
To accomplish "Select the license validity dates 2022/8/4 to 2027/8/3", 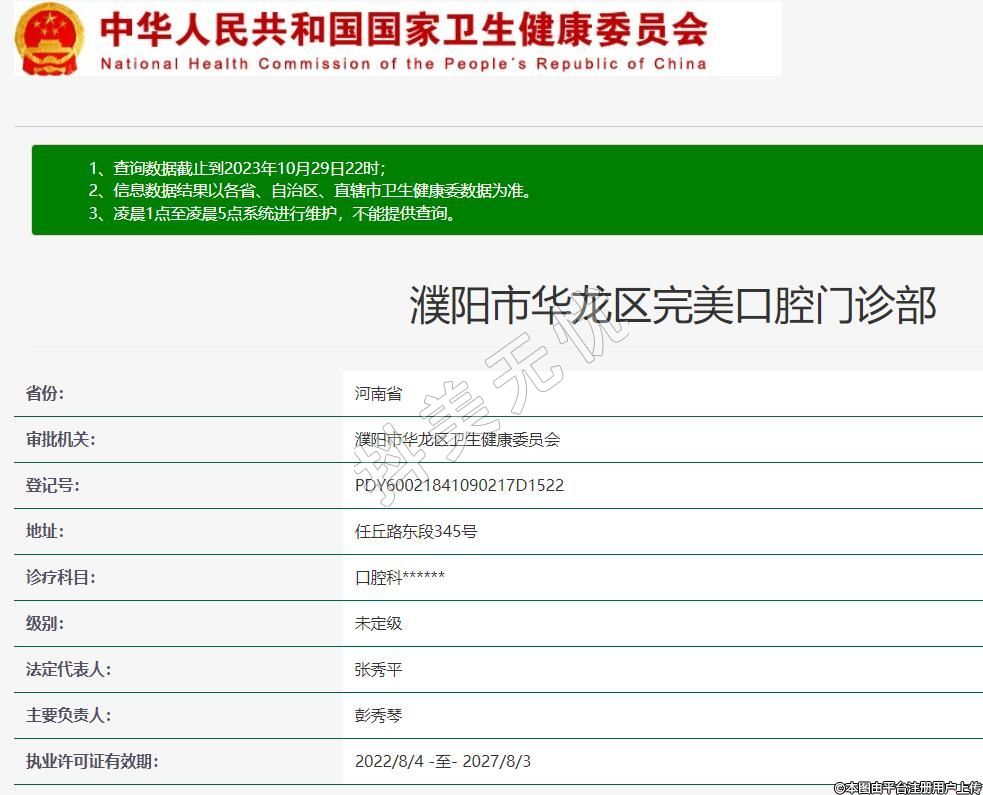I will click(x=442, y=761).
